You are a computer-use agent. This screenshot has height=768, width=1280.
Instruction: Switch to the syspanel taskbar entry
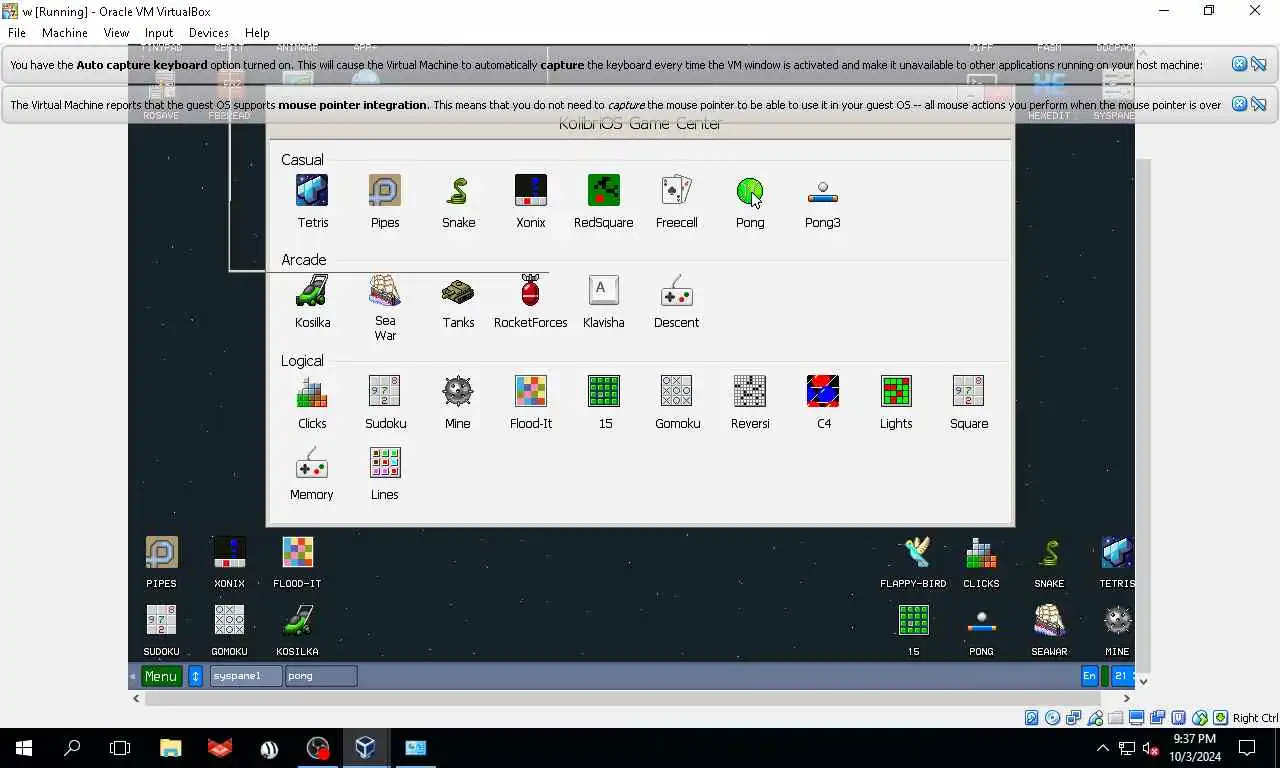click(x=245, y=676)
